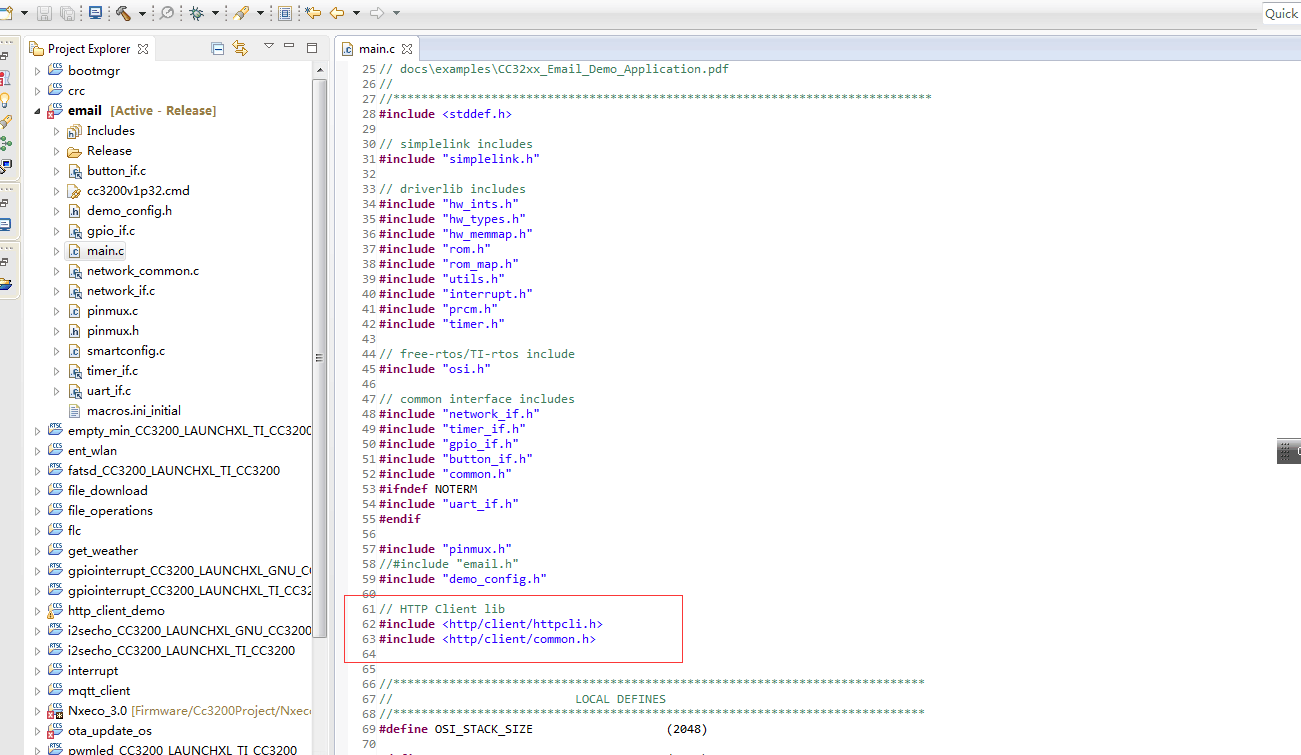Viewport: 1301px width, 755px height.
Task: Click the blue monitor terminal toolbar icon
Action: pos(95,13)
